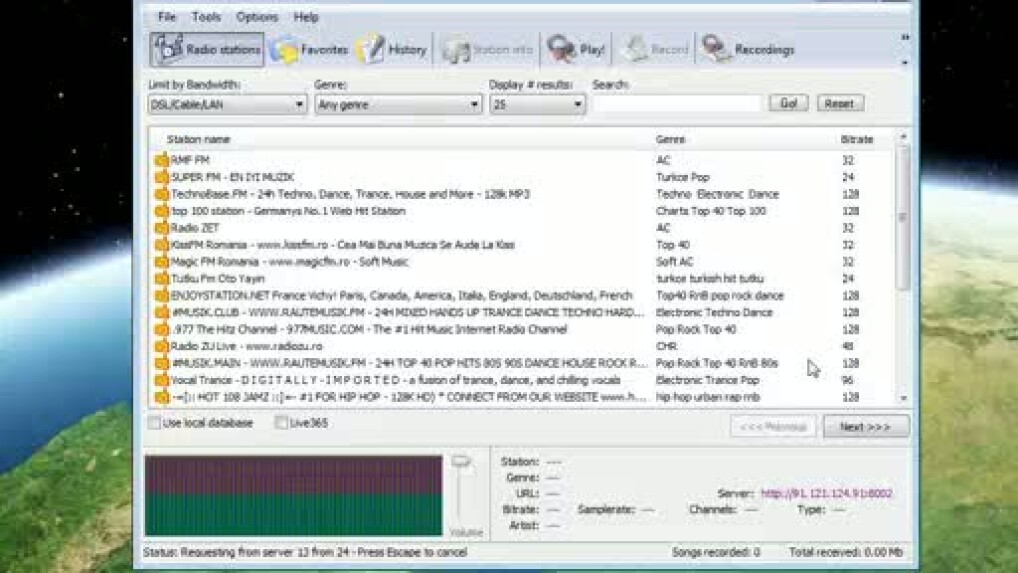Click the Search text field
The height and width of the screenshot is (573, 1018).
[677, 104]
